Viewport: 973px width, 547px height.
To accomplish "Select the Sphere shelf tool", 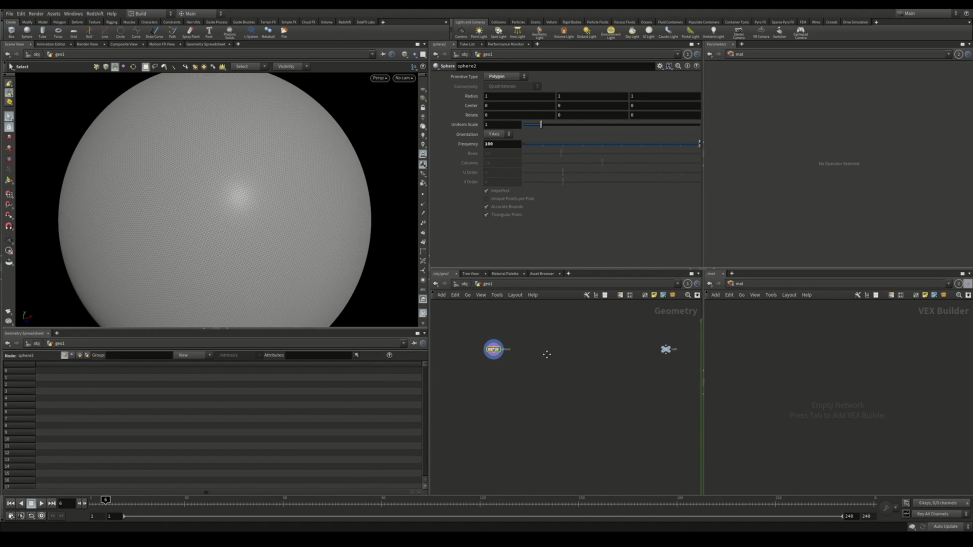I will click(x=27, y=32).
